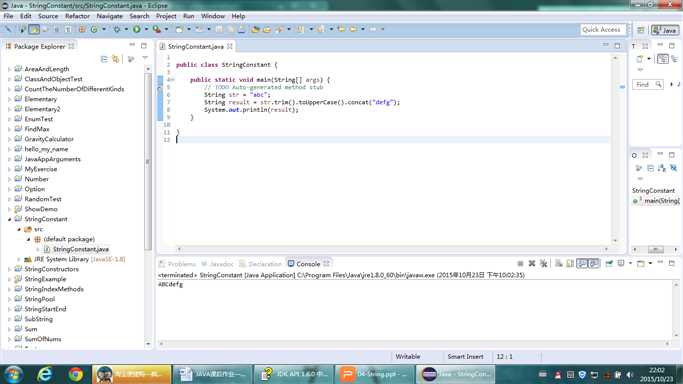Screen dimensions: 683x384
Task: Select StringConstant class in the Outline
Action: click(653, 191)
